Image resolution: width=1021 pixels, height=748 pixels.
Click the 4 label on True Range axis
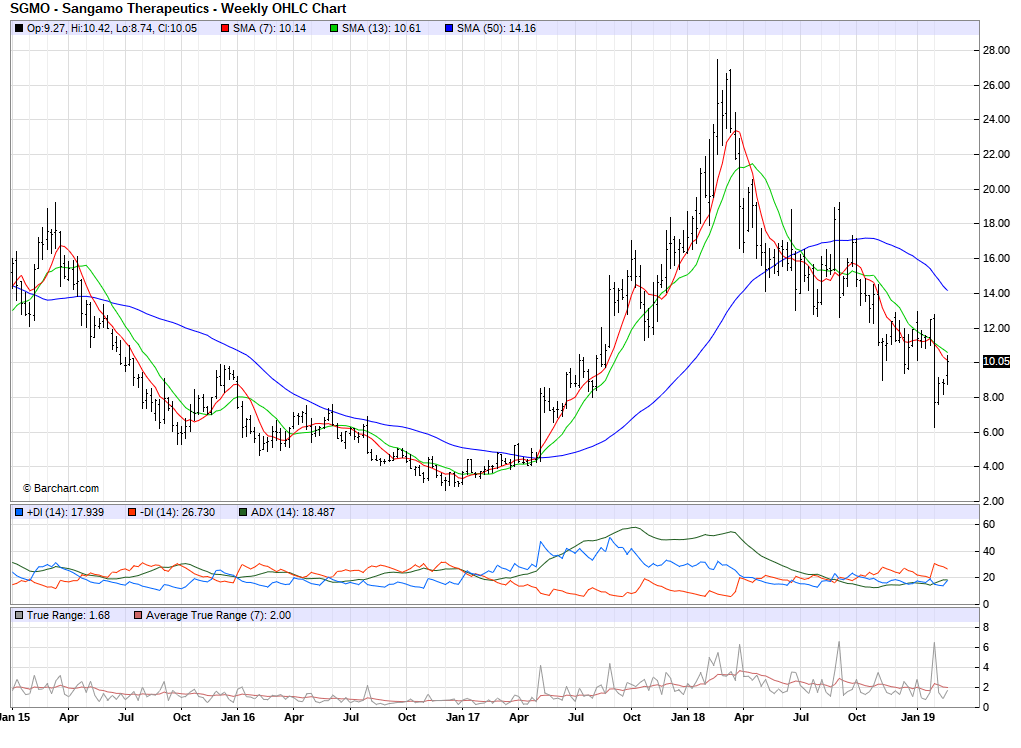click(x=986, y=667)
